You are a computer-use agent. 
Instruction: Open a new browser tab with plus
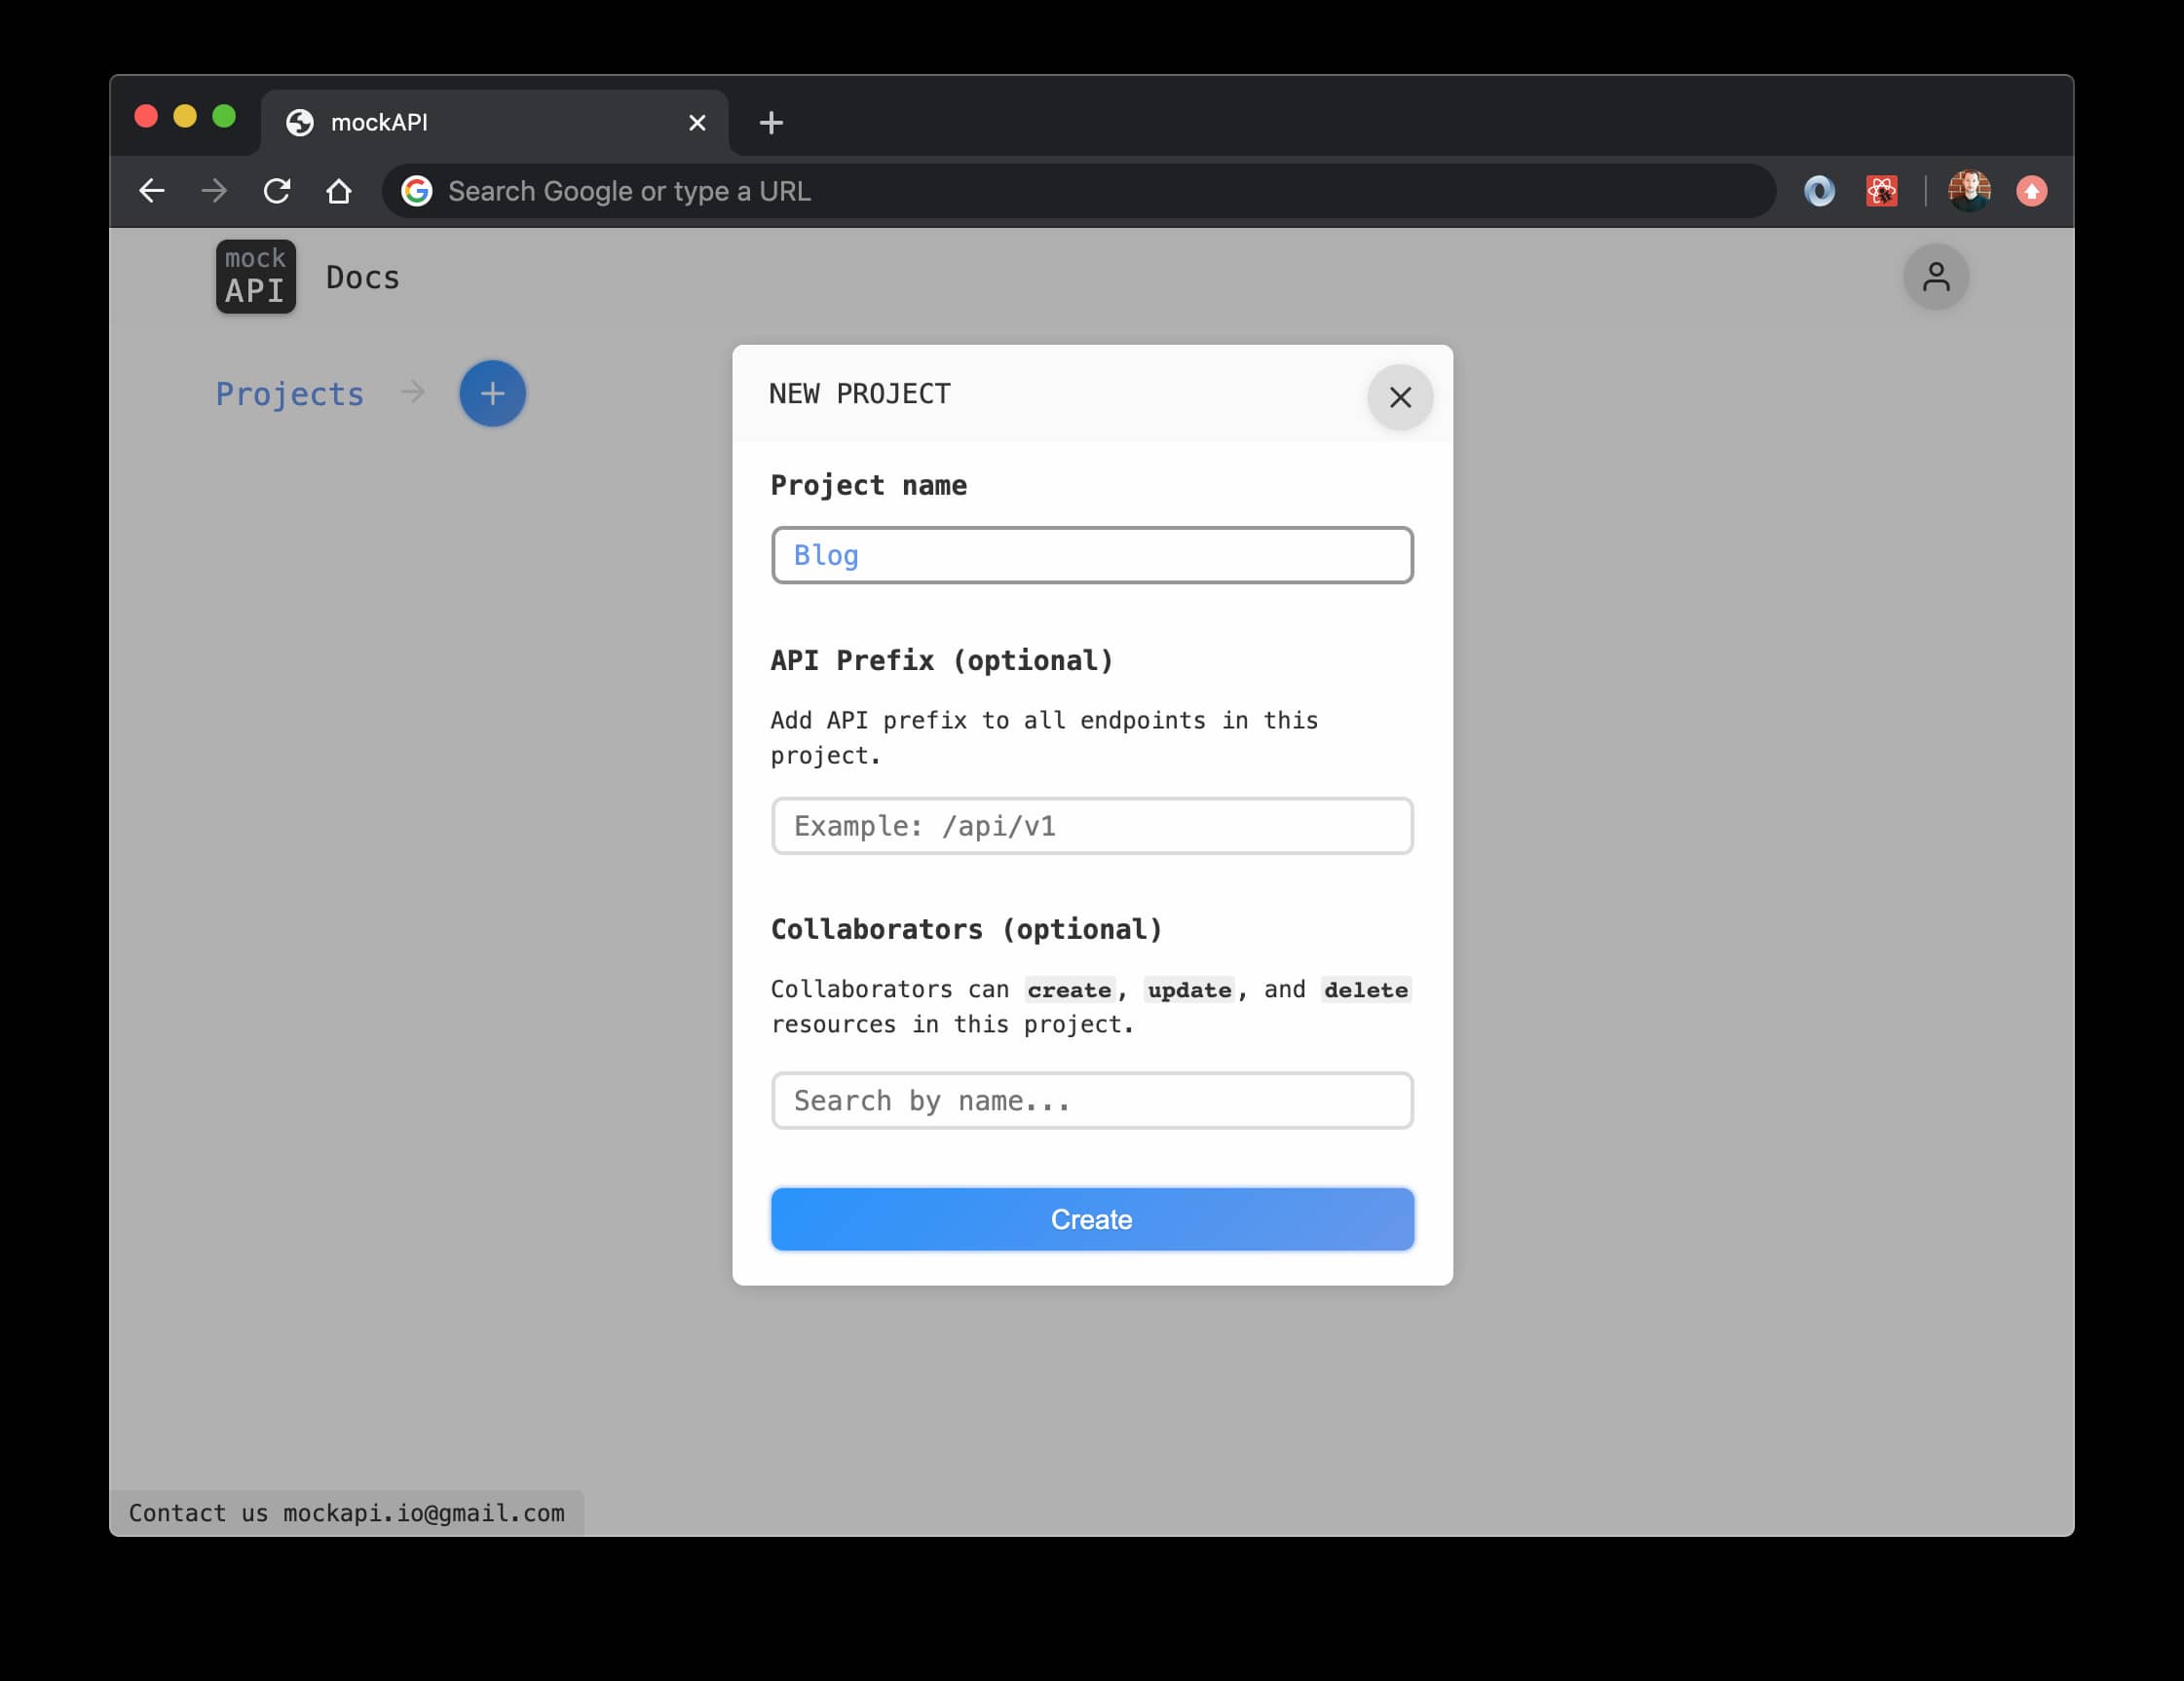tap(771, 123)
